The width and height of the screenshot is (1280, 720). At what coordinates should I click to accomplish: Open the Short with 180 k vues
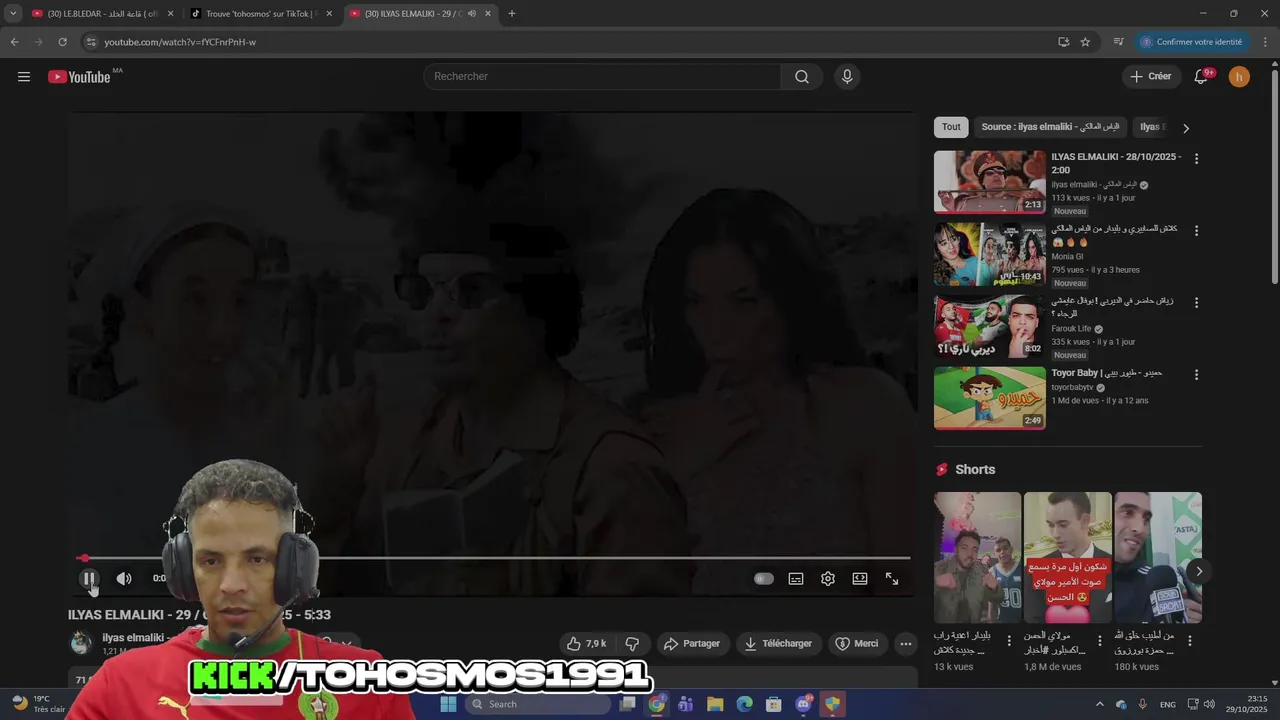click(1158, 557)
